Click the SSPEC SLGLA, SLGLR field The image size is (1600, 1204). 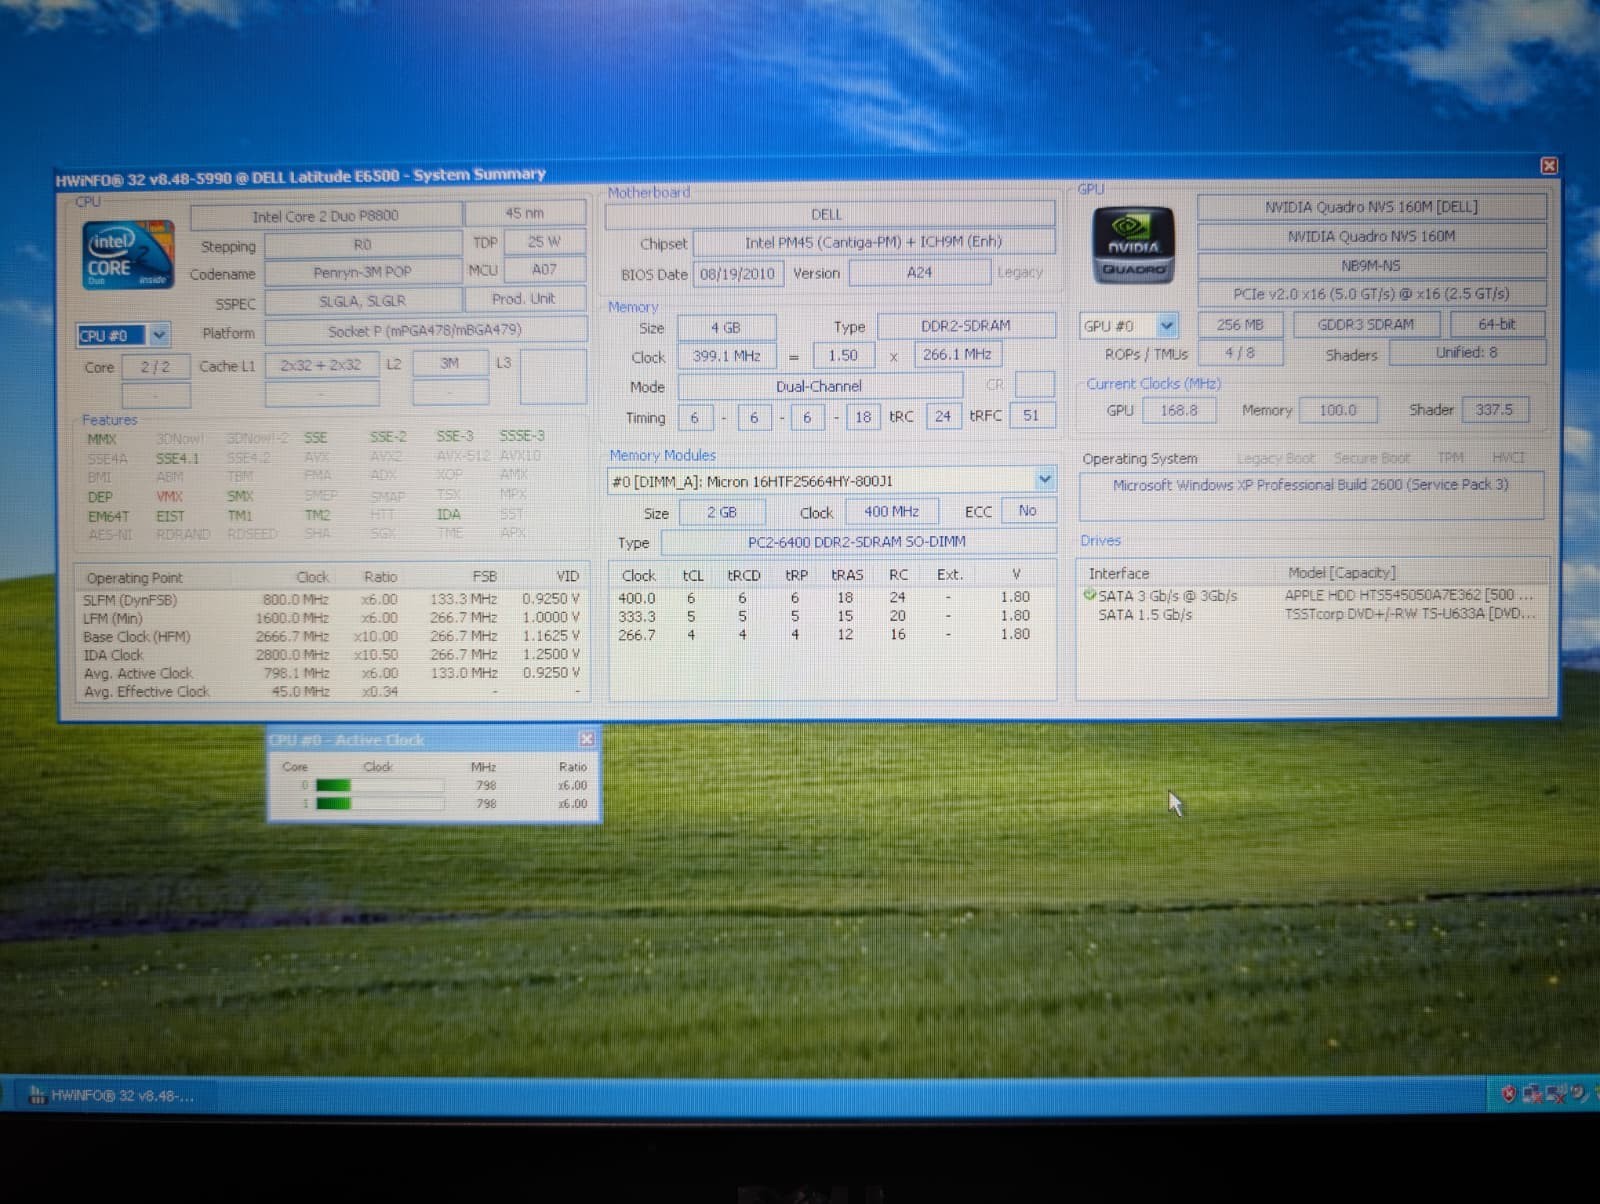(362, 301)
